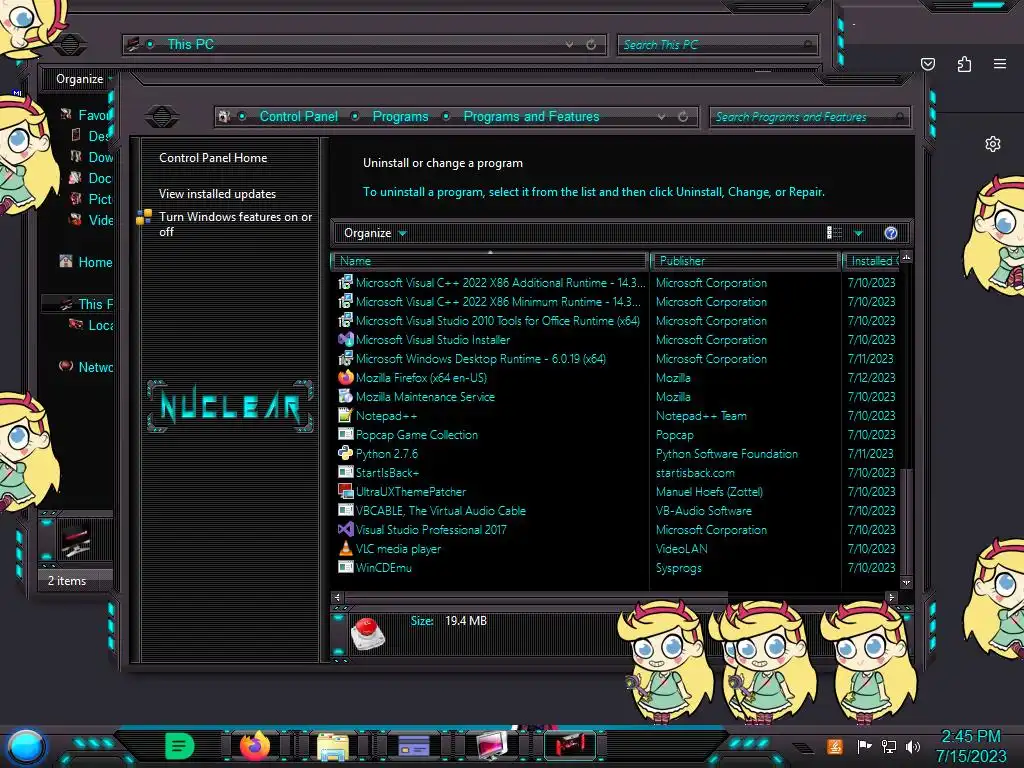Click the Start orb in the taskbar

click(26, 746)
